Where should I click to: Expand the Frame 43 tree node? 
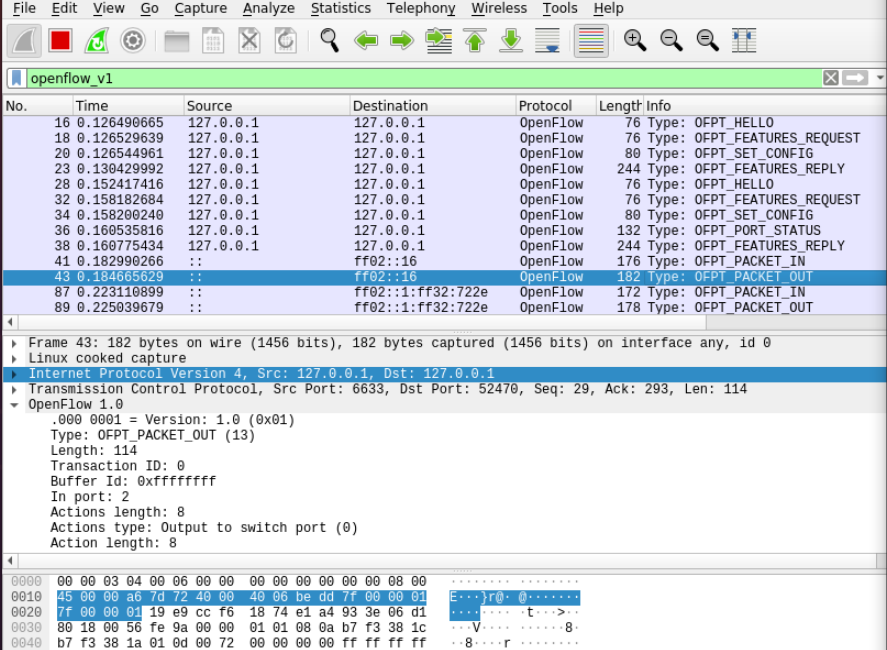point(14,343)
